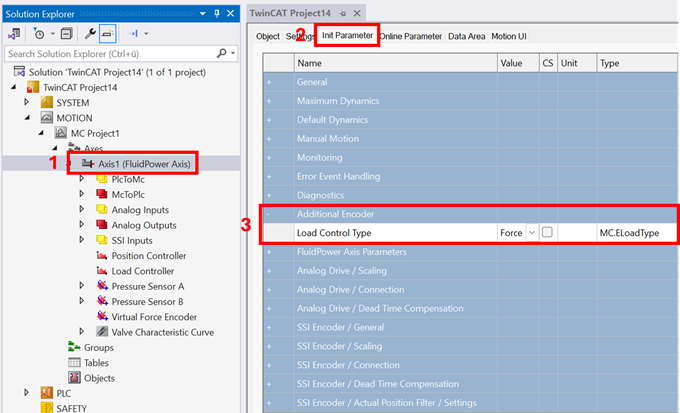Click the Load Controller icon

102,271
